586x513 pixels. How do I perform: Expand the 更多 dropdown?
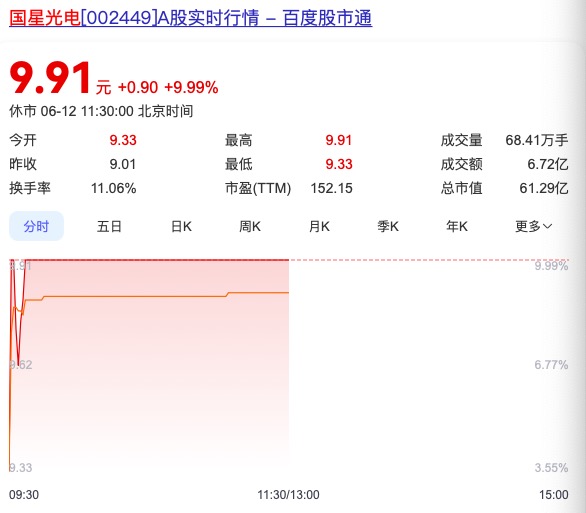pos(533,226)
